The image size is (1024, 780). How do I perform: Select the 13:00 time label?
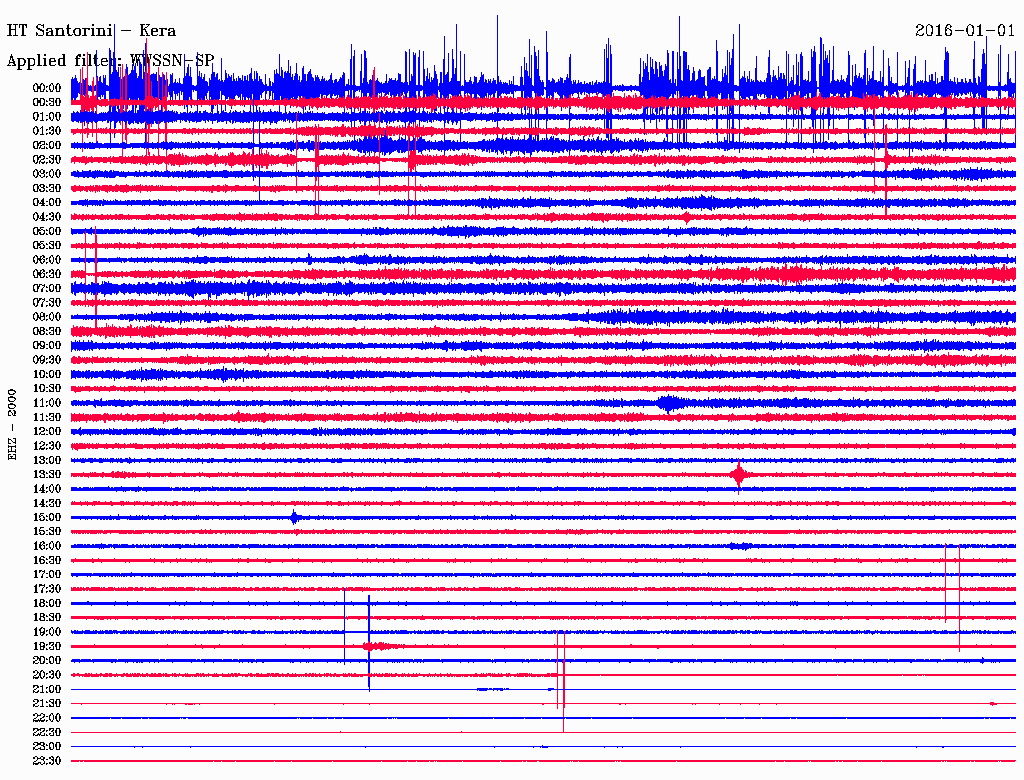47,460
